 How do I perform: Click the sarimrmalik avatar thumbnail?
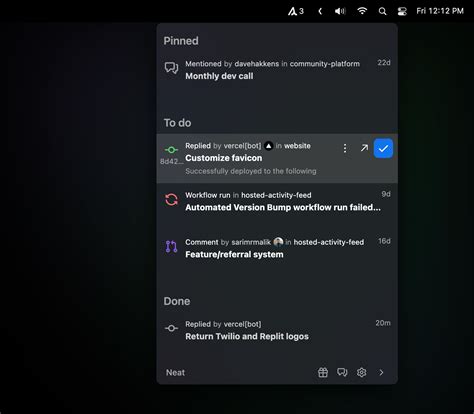278,242
